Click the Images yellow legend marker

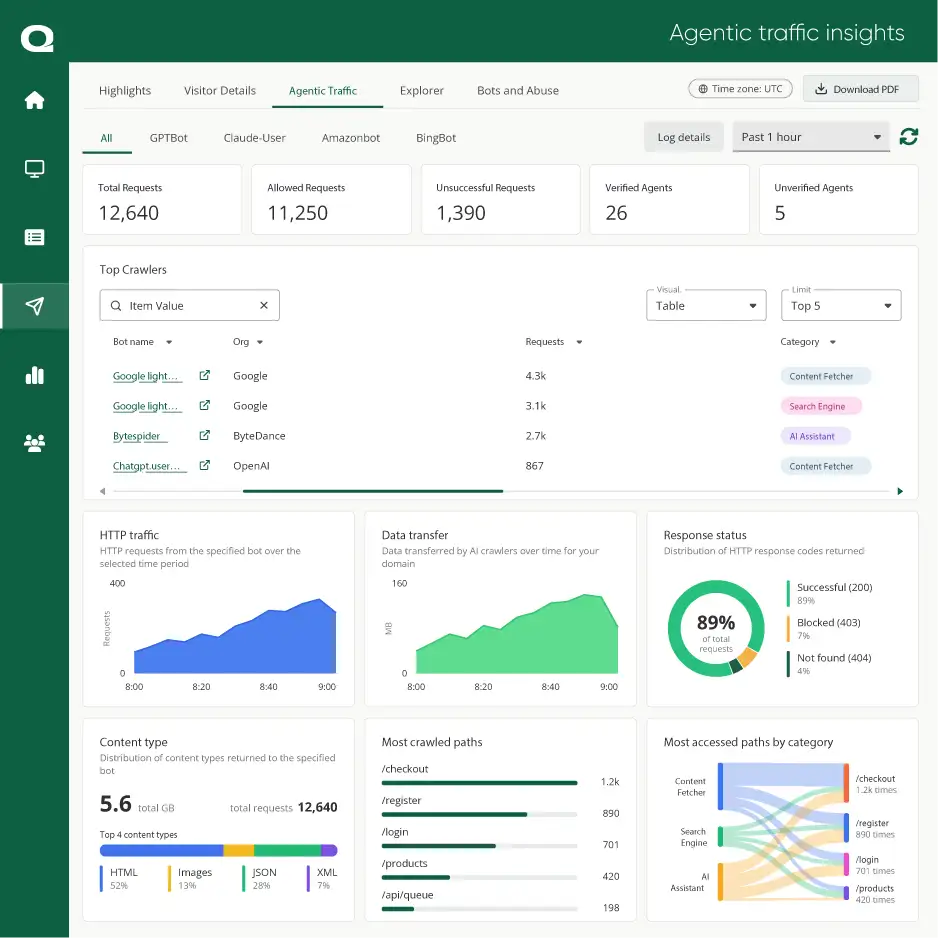click(169, 879)
